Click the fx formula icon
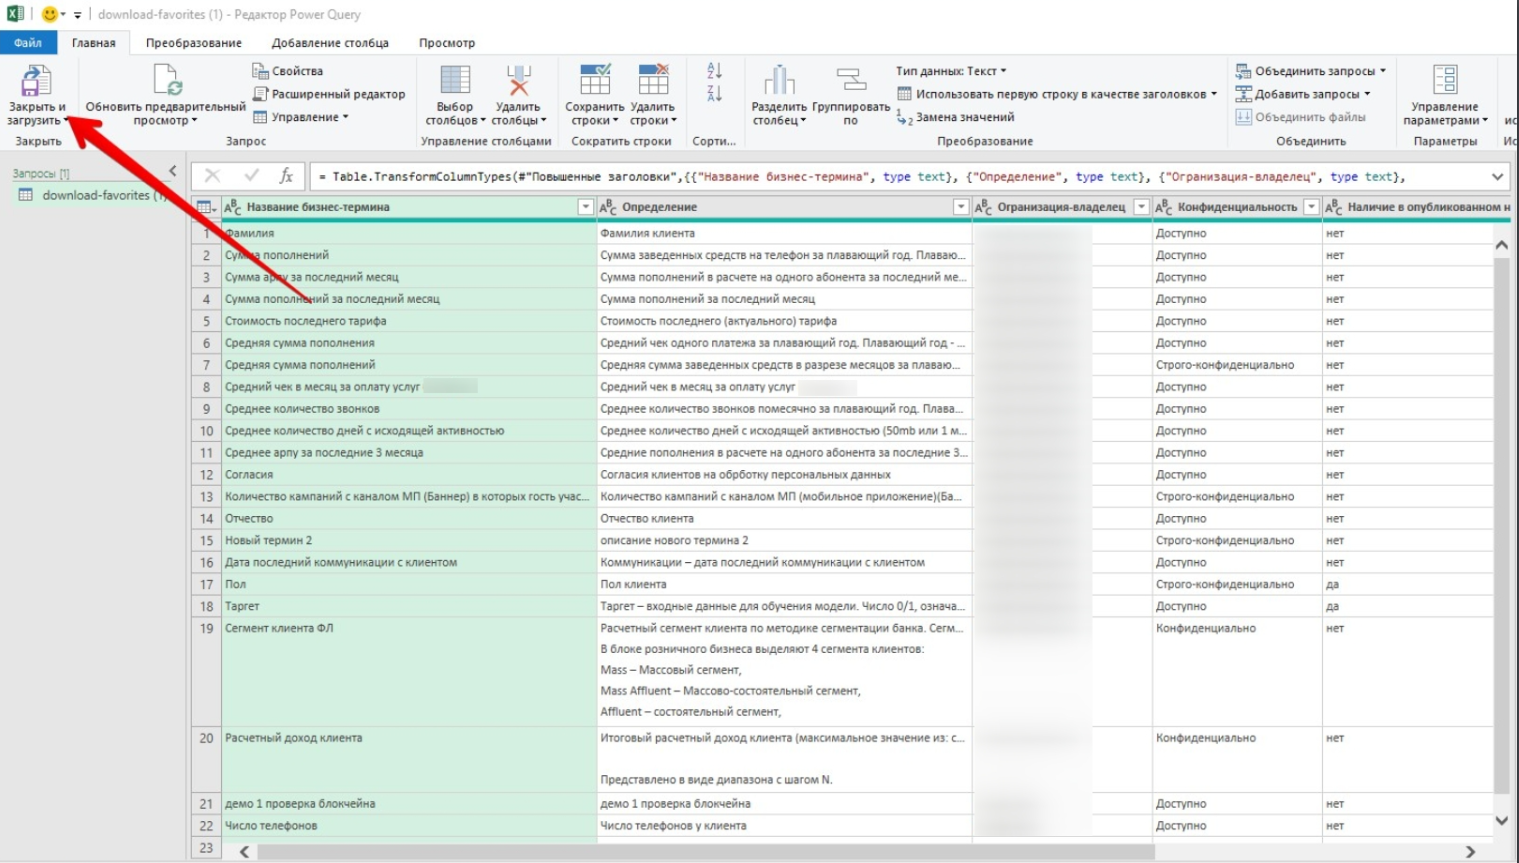The width and height of the screenshot is (1519, 863). (x=286, y=176)
